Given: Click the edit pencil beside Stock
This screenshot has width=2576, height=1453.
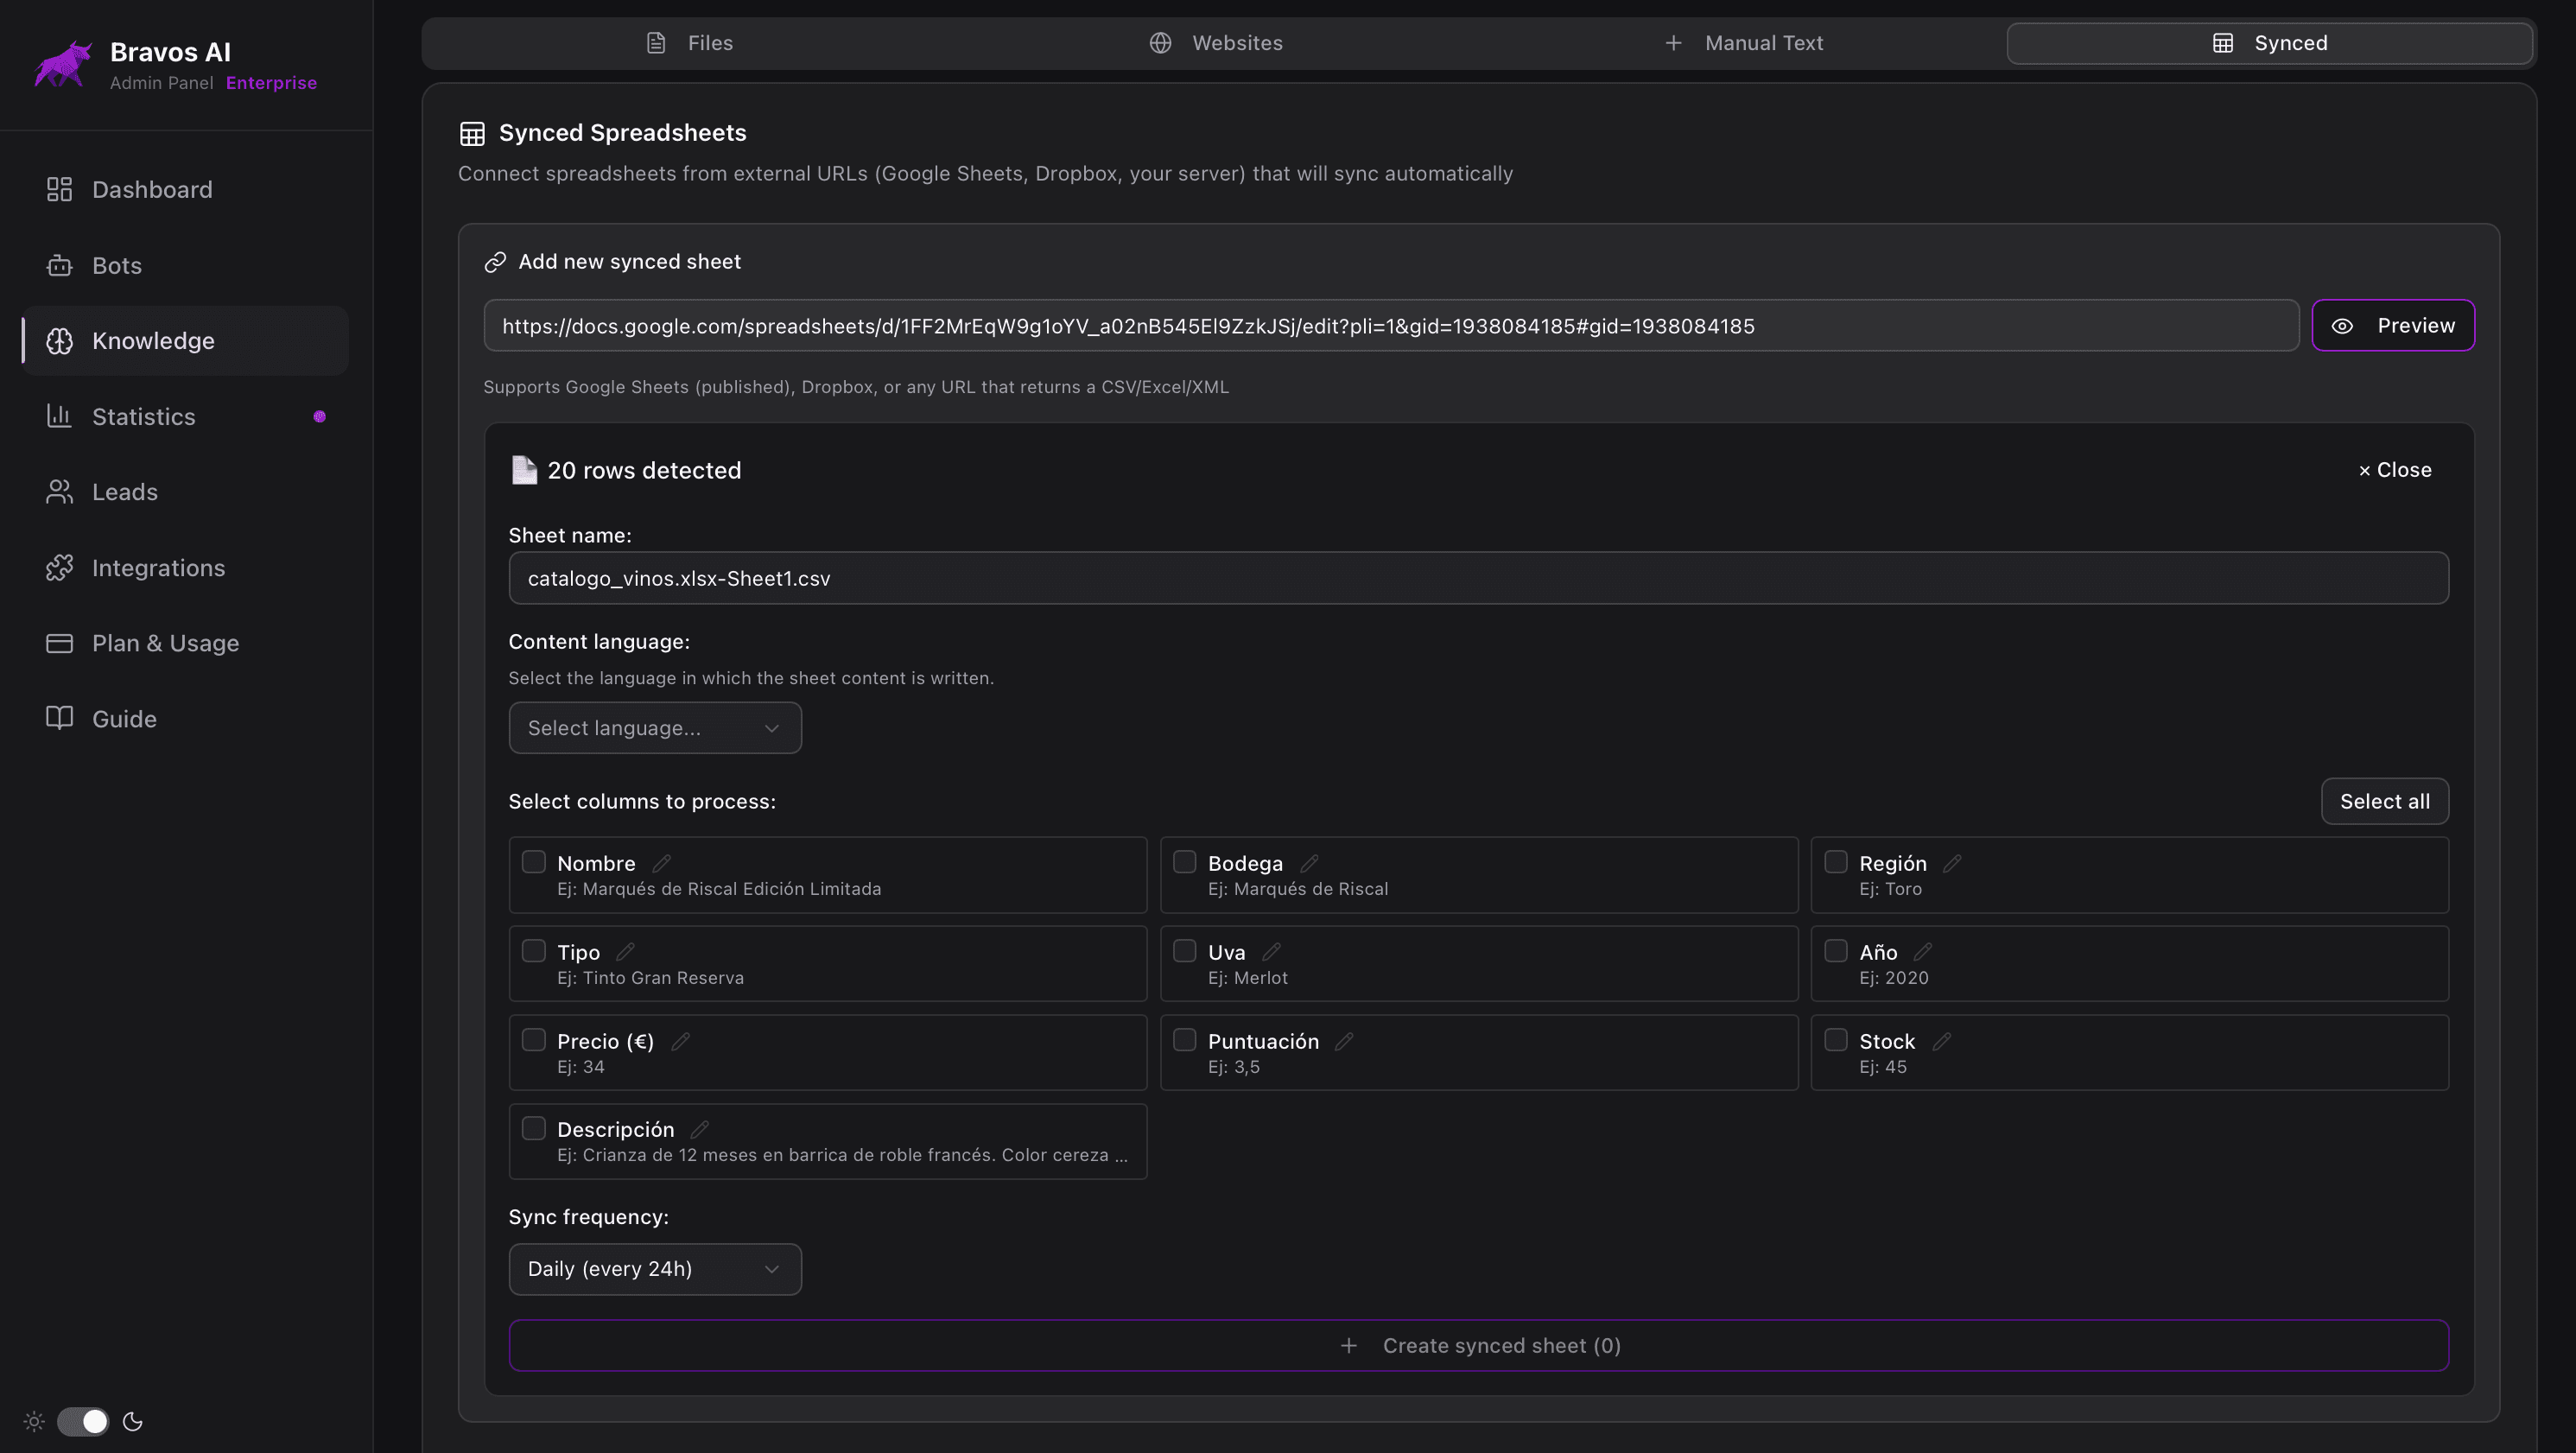Looking at the screenshot, I should tap(1941, 1041).
